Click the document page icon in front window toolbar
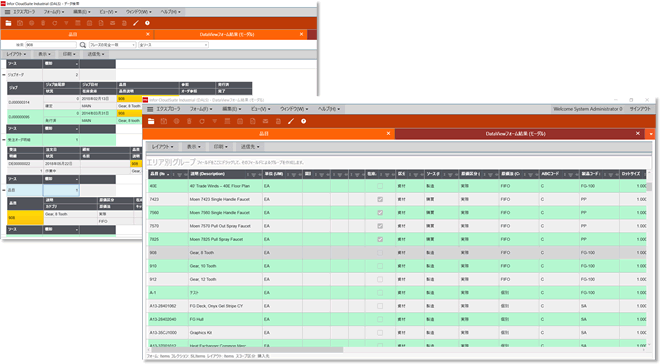 [x=253, y=121]
